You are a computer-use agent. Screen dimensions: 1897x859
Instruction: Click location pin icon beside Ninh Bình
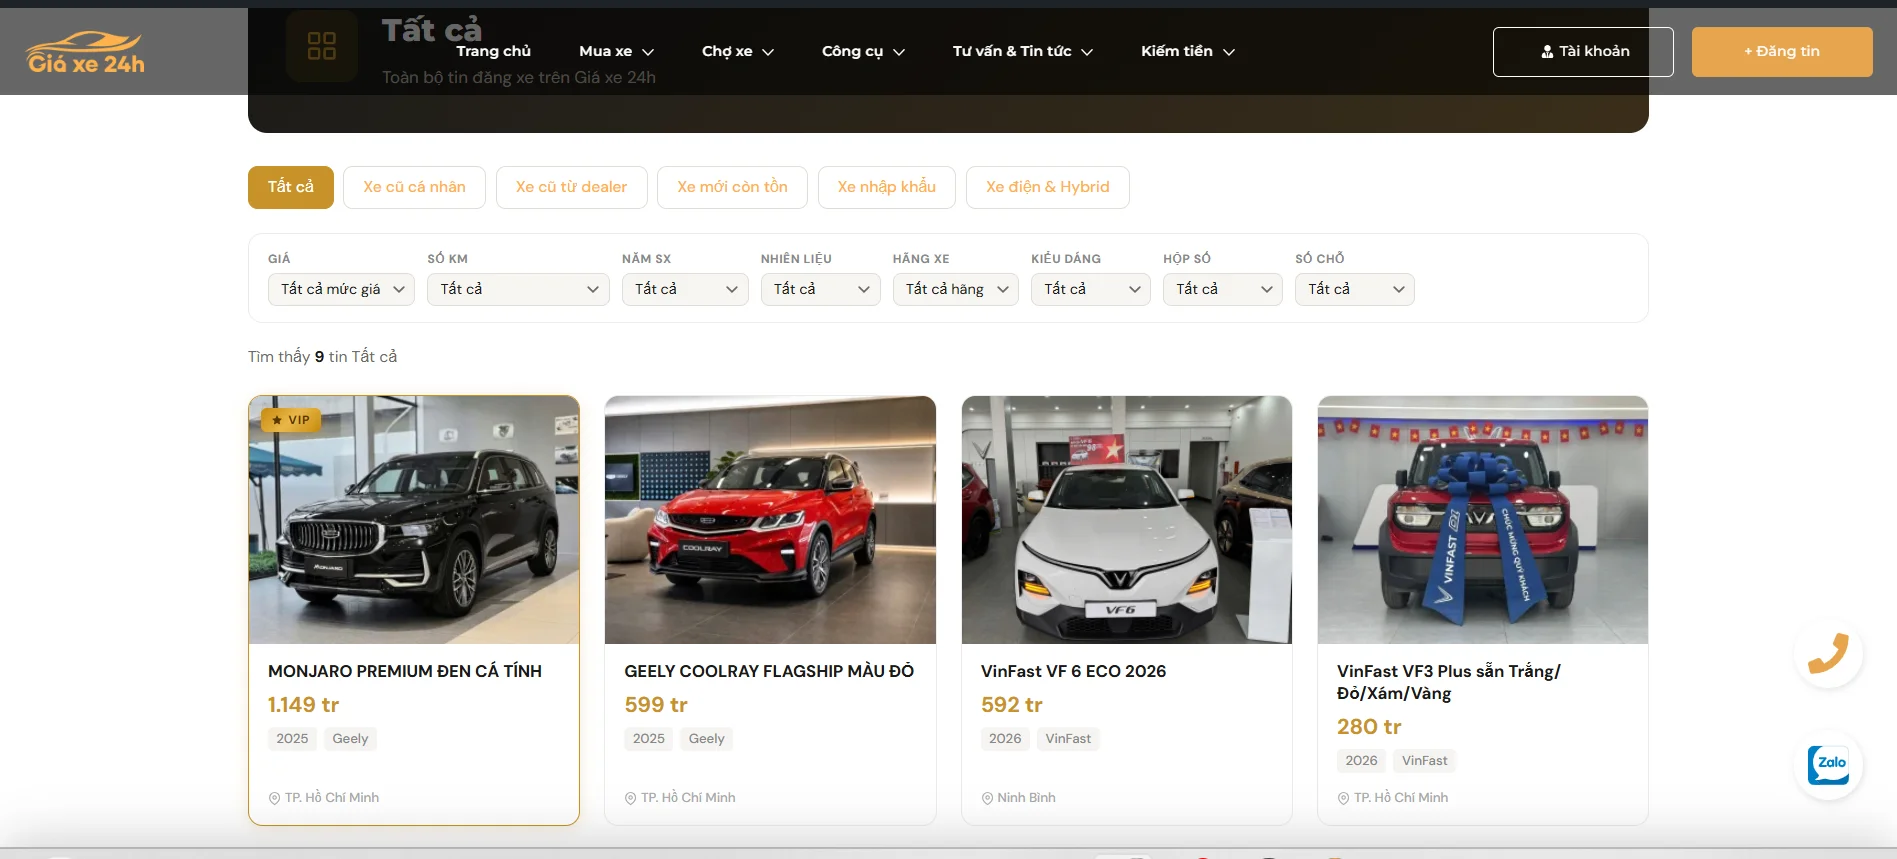[987, 798]
